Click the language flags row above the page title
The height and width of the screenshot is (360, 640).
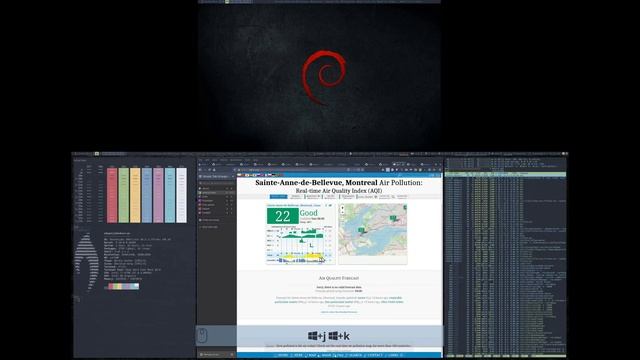(260, 175)
